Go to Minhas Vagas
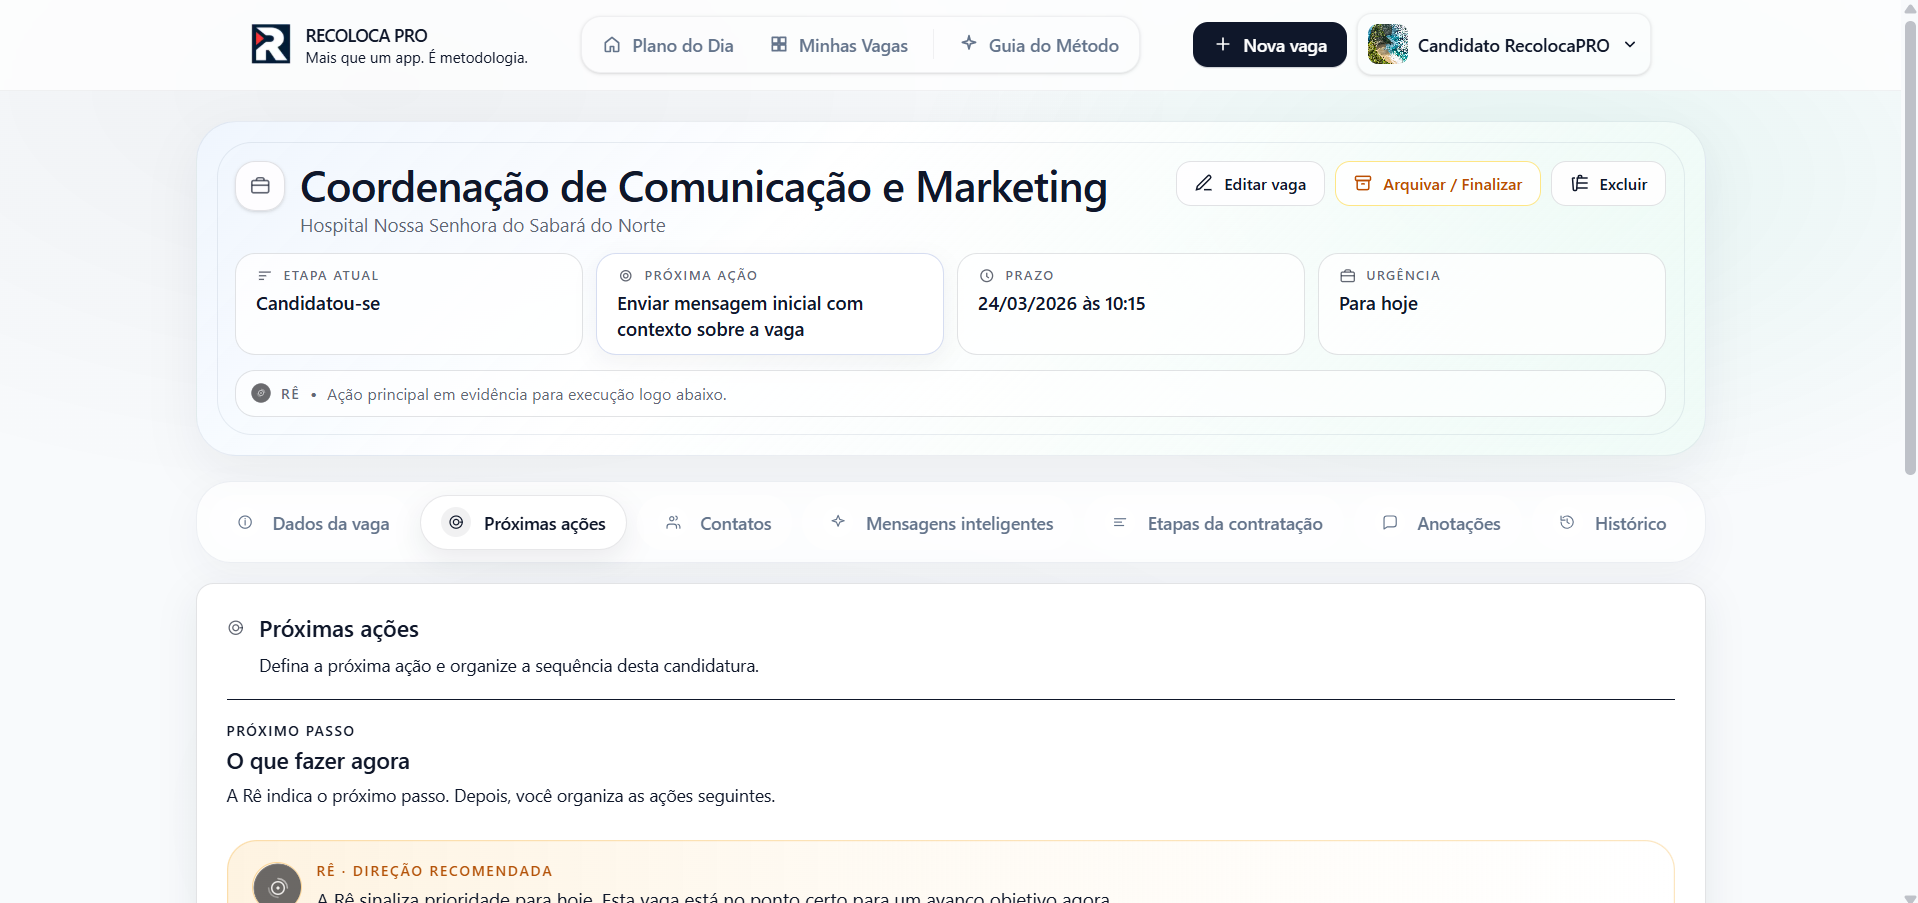Viewport: 1918px width, 903px height. 839,45
